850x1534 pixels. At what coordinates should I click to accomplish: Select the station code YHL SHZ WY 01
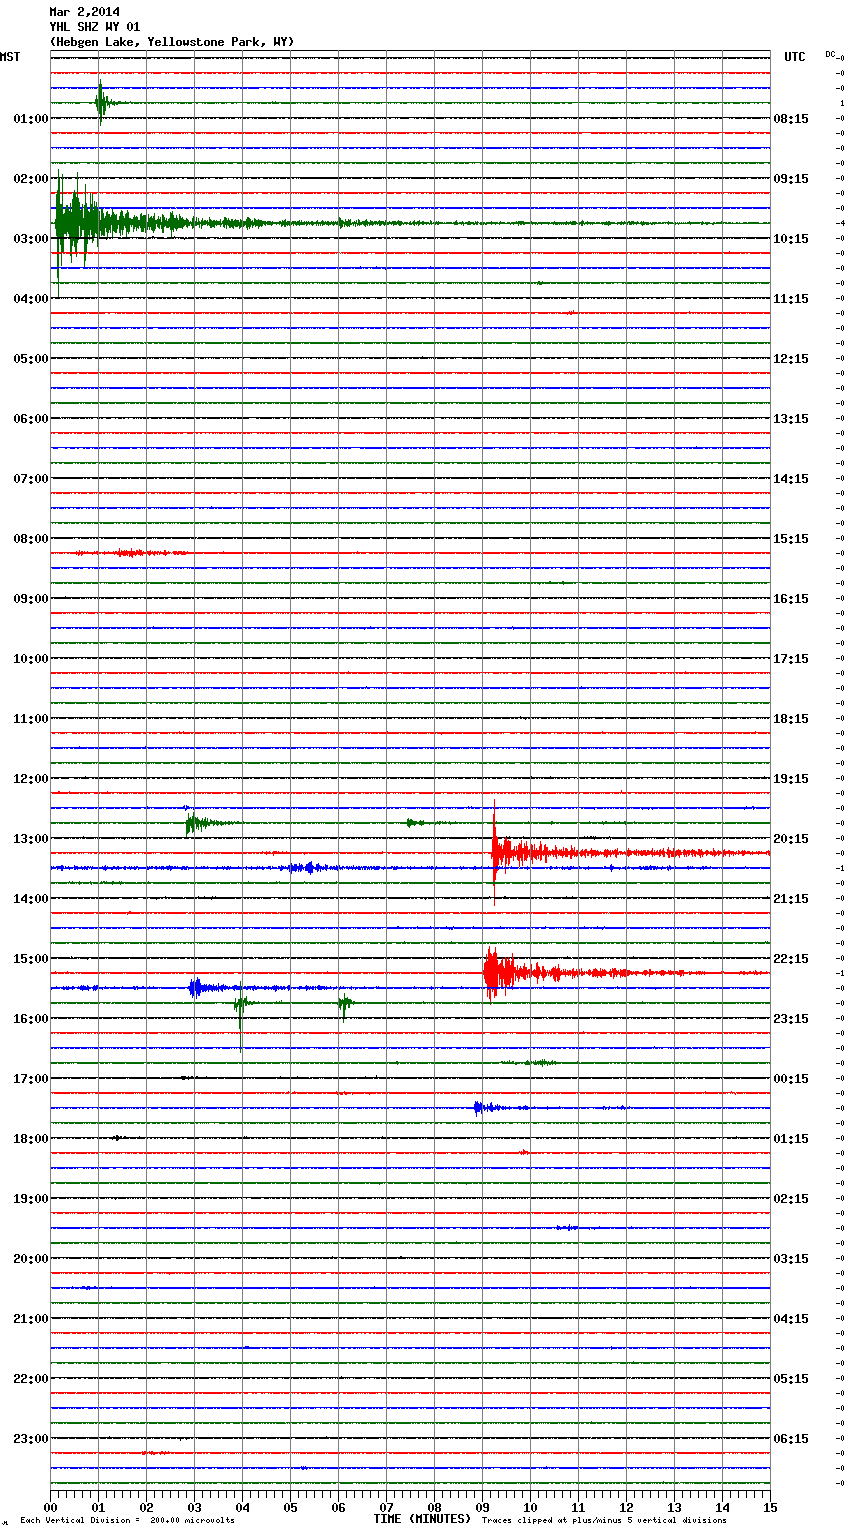point(95,27)
